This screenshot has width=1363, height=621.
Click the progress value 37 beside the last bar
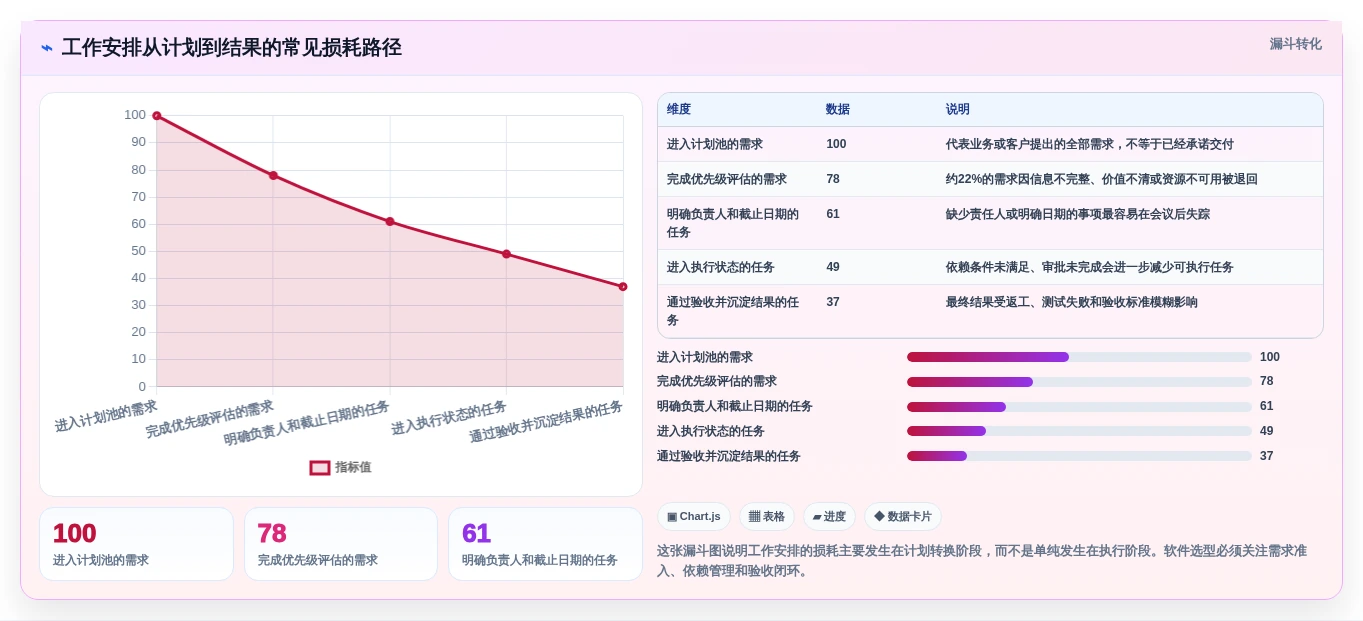1267,456
